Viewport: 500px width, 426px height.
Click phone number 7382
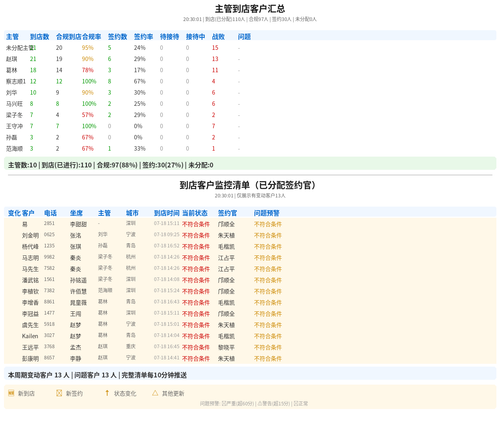(49, 290)
